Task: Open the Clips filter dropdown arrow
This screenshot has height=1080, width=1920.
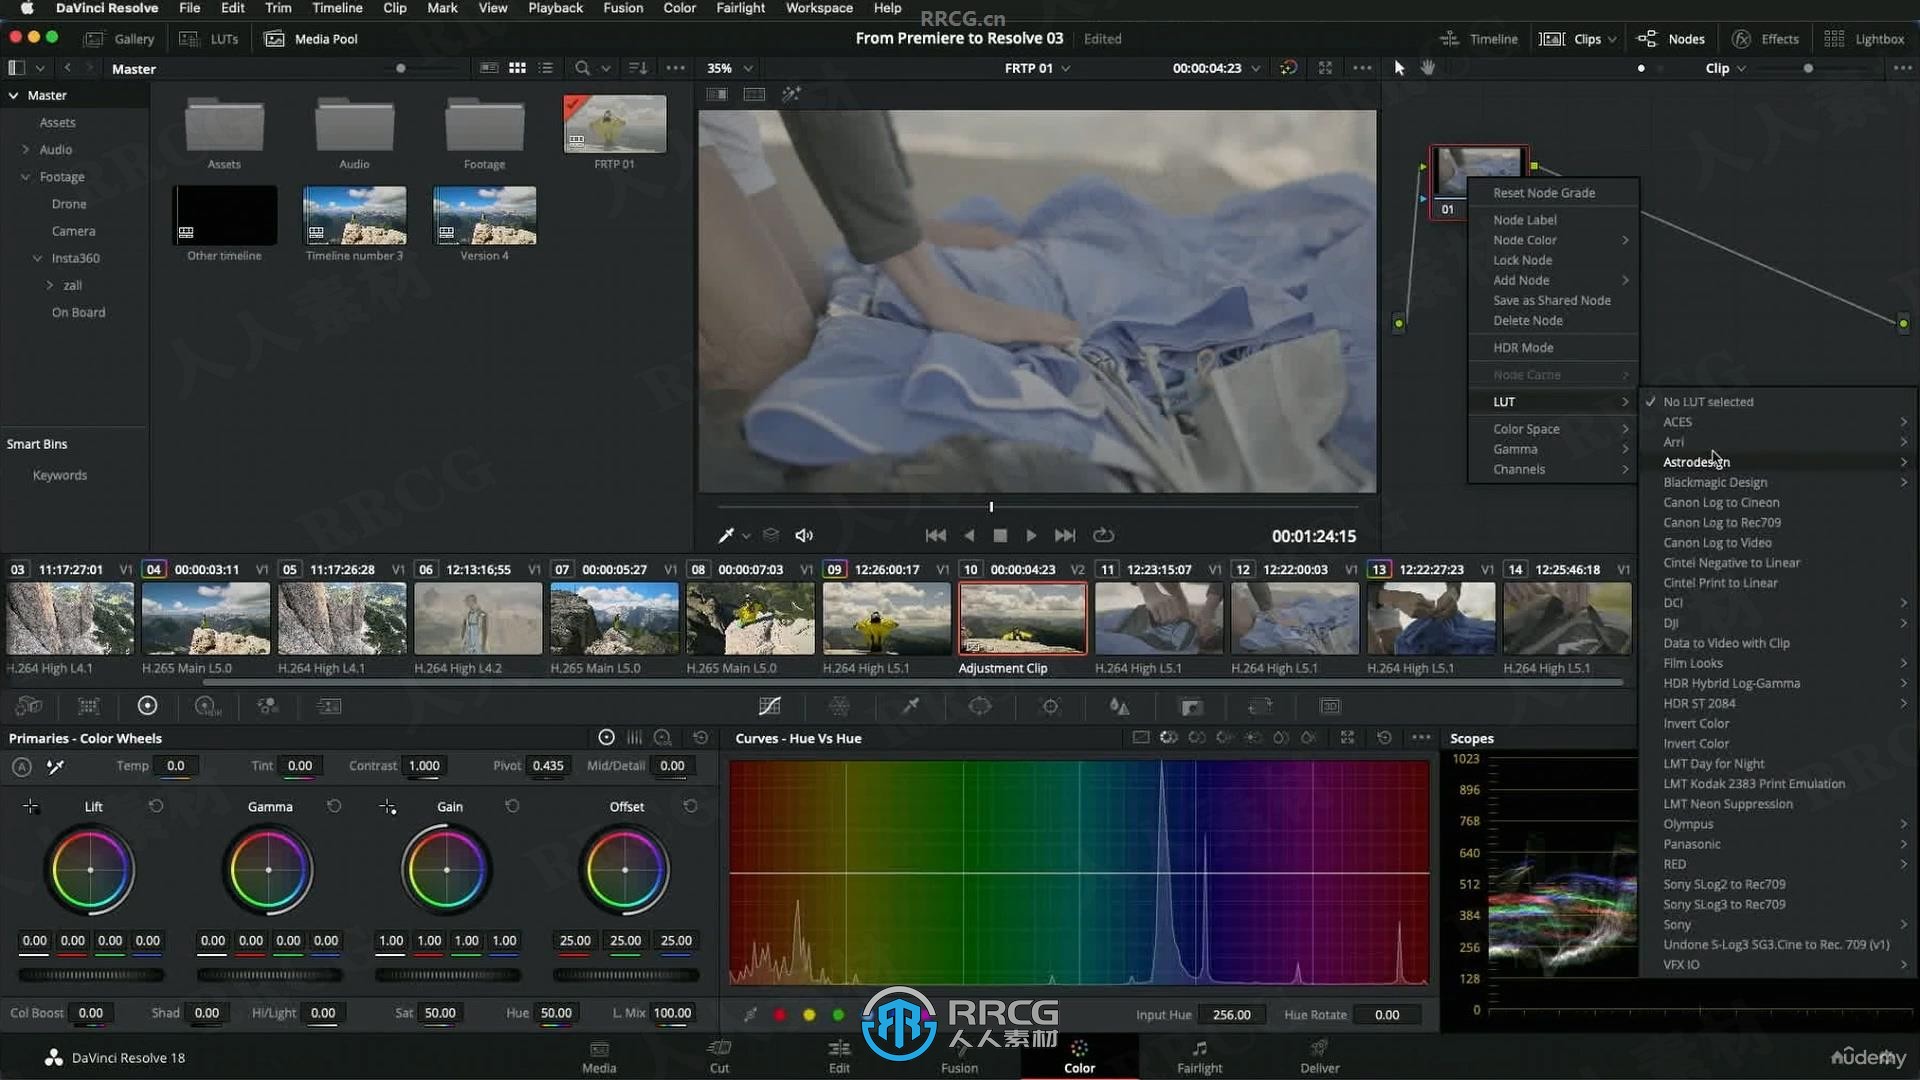Action: 1612,40
